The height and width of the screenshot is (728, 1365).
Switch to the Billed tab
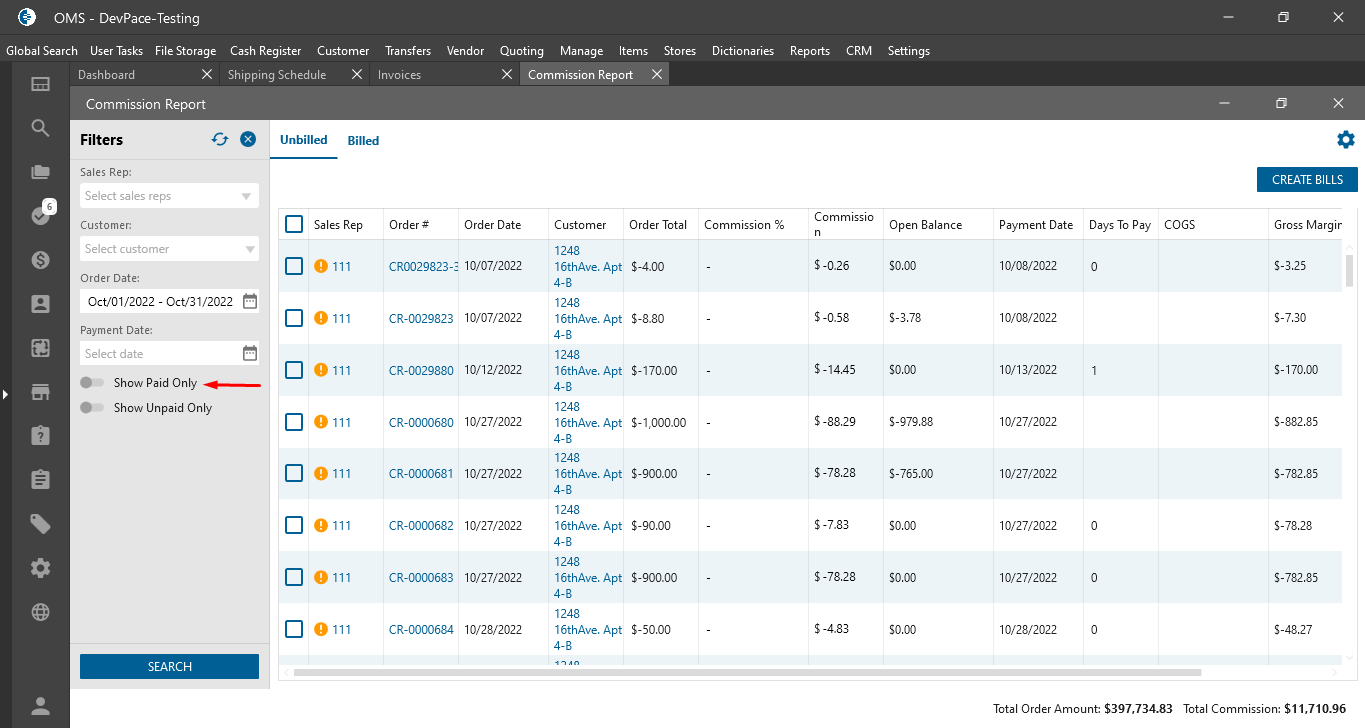(x=363, y=141)
